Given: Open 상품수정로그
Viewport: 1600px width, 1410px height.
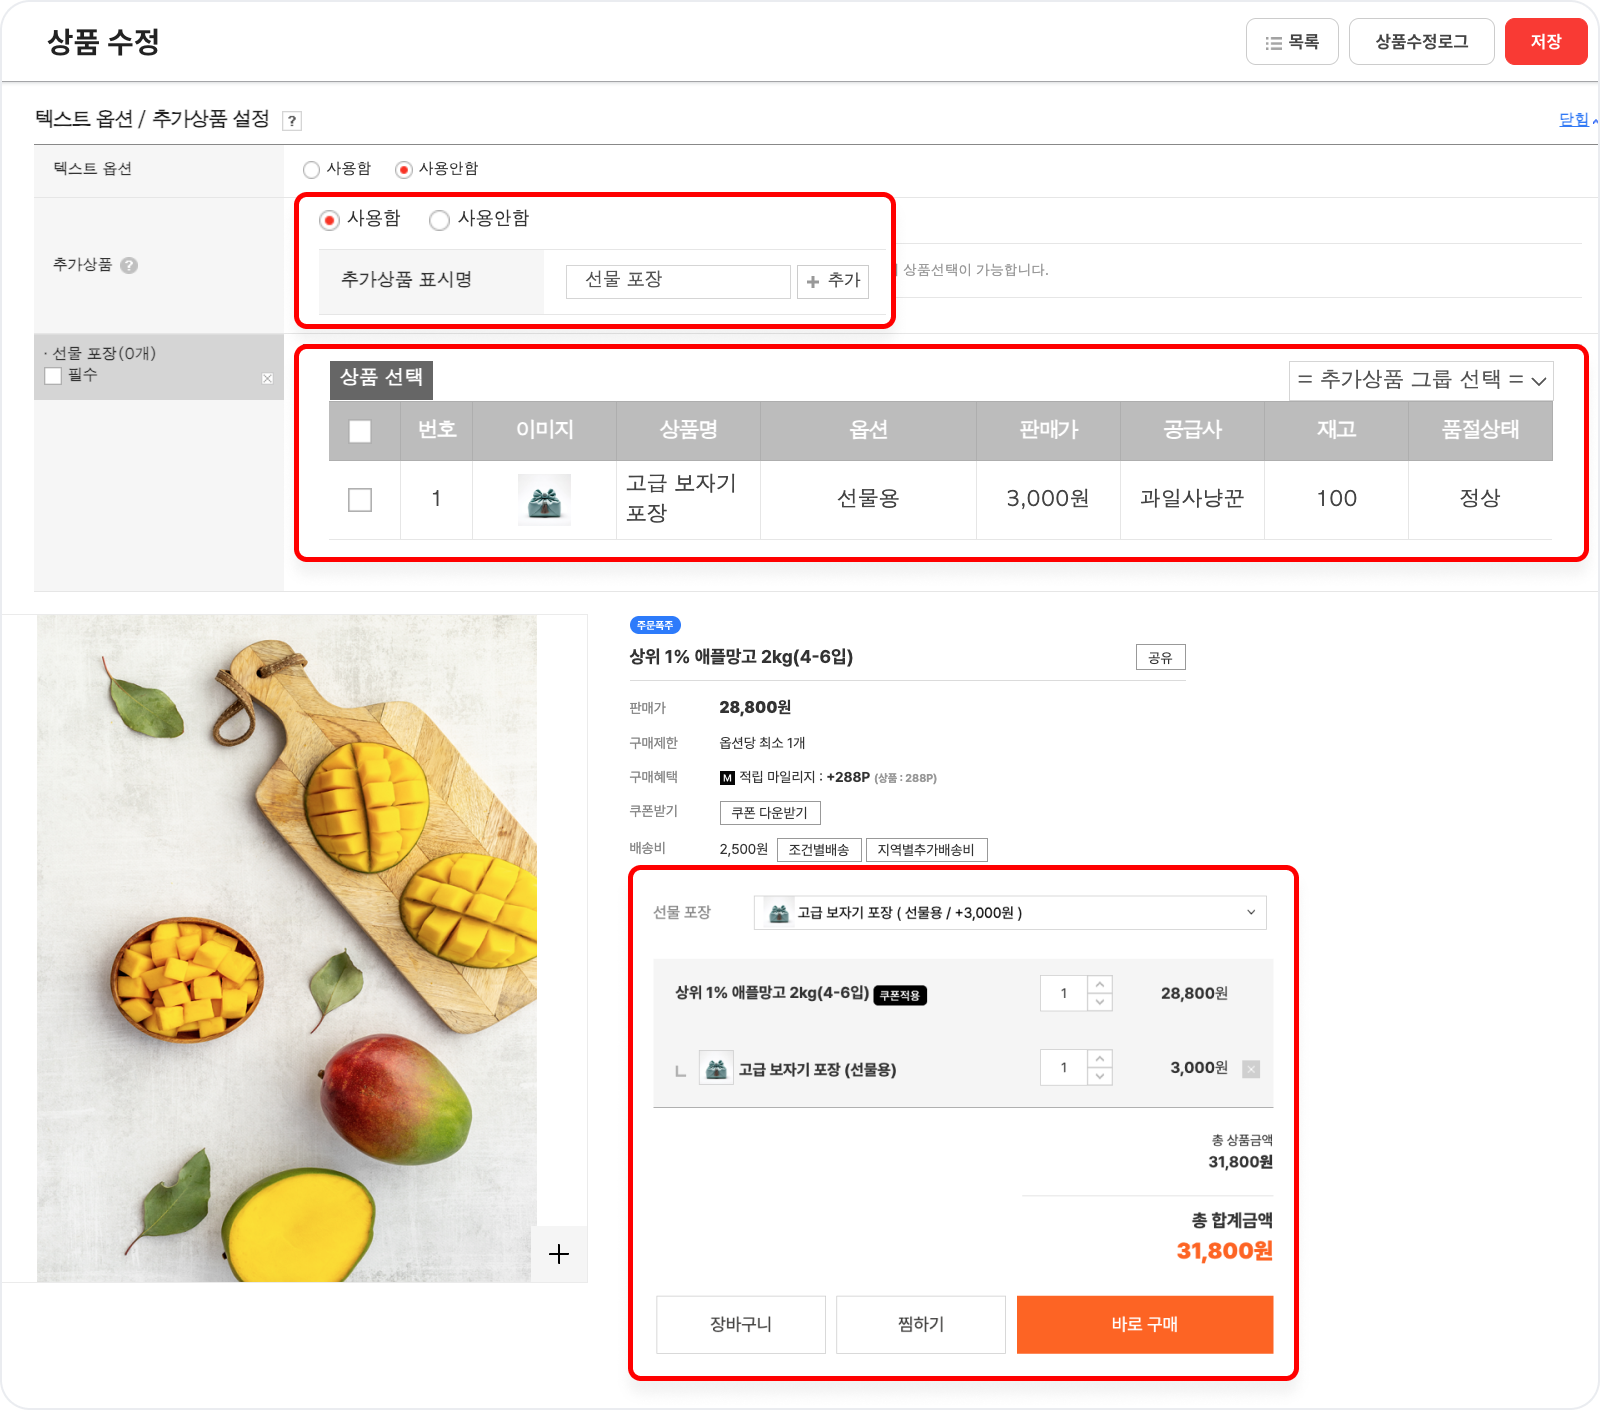Looking at the screenshot, I should pos(1422,42).
